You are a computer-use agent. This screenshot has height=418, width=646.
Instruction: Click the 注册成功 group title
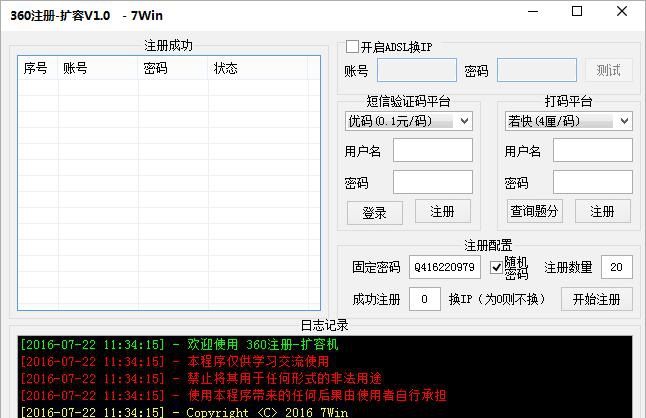169,45
